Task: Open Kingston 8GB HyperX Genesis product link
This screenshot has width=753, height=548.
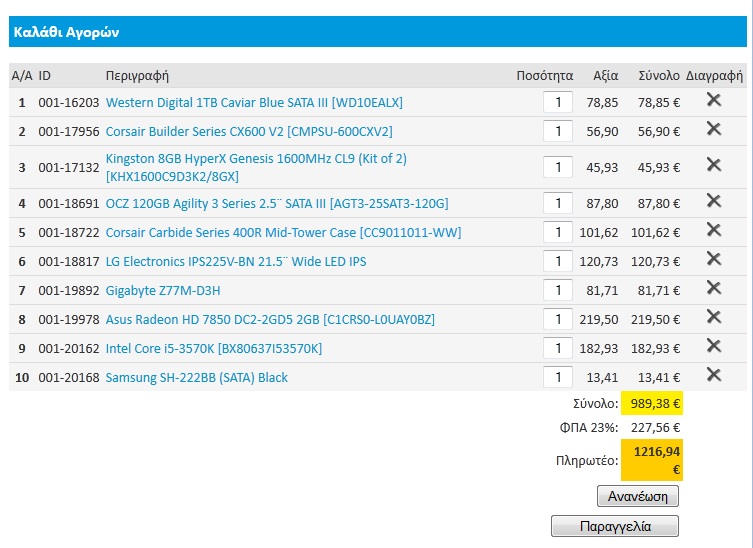Action: [256, 167]
